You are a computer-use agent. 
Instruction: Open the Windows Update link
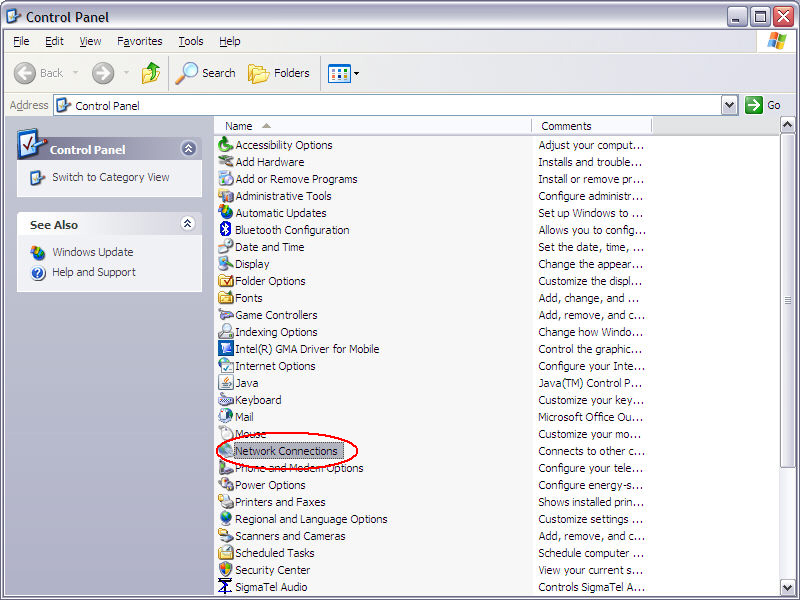[x=92, y=252]
